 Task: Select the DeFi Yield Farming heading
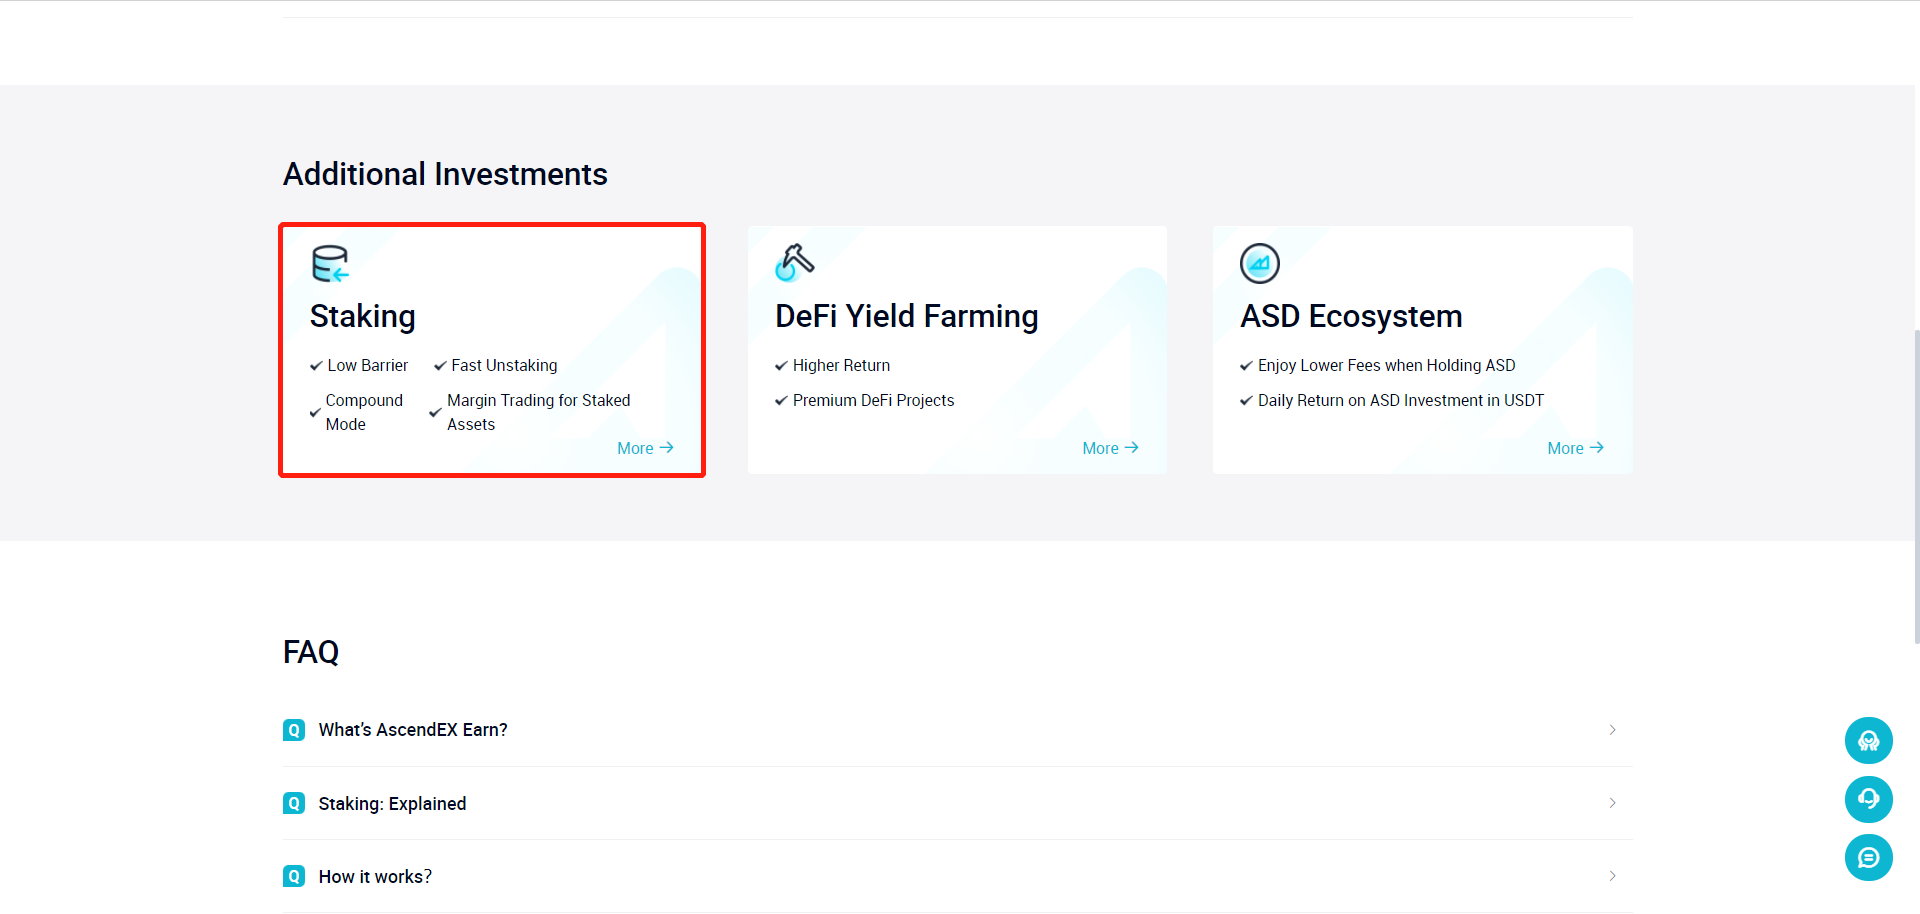point(906,316)
